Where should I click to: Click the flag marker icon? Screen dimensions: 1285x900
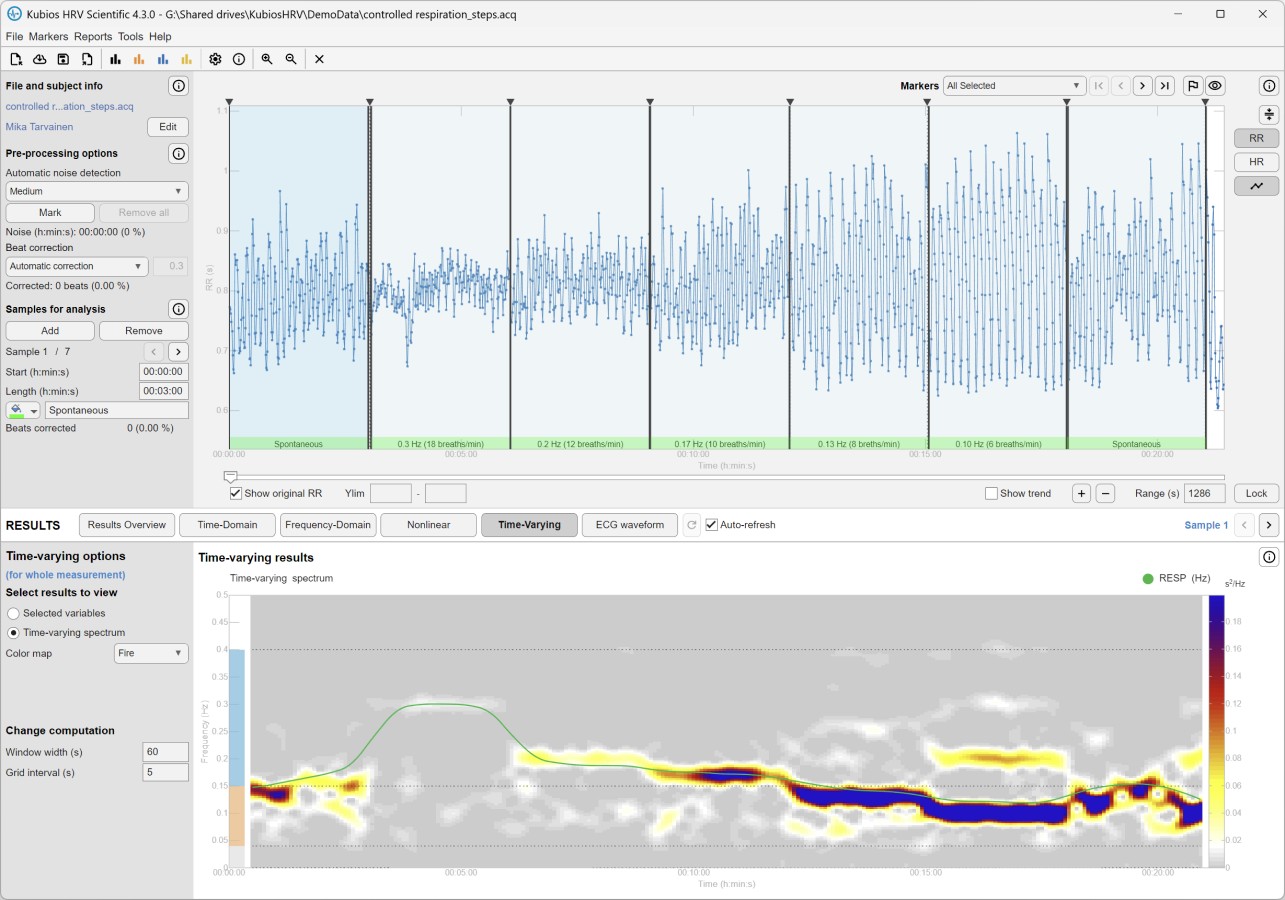(x=1193, y=86)
